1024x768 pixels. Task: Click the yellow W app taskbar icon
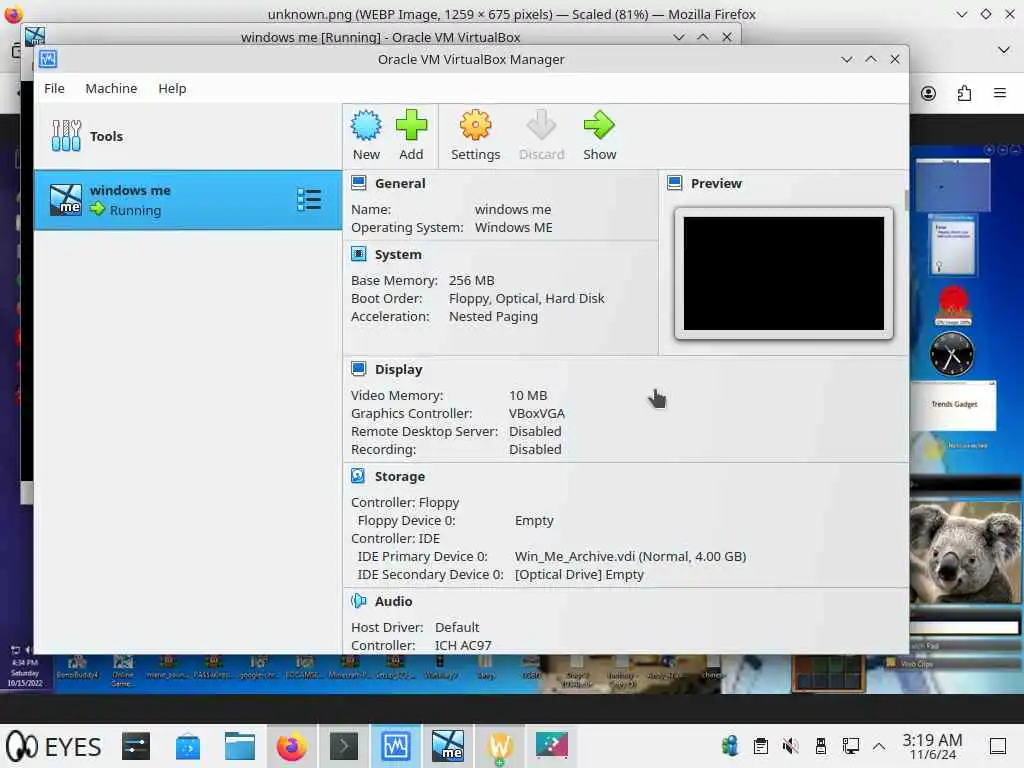500,746
